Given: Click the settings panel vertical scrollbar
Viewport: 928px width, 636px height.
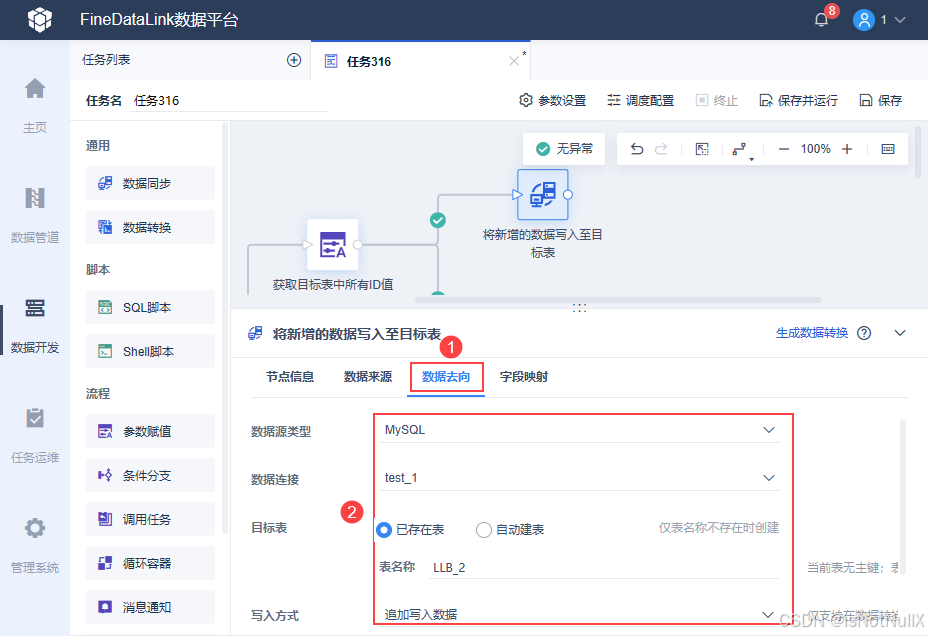Looking at the screenshot, I should pos(903,497).
